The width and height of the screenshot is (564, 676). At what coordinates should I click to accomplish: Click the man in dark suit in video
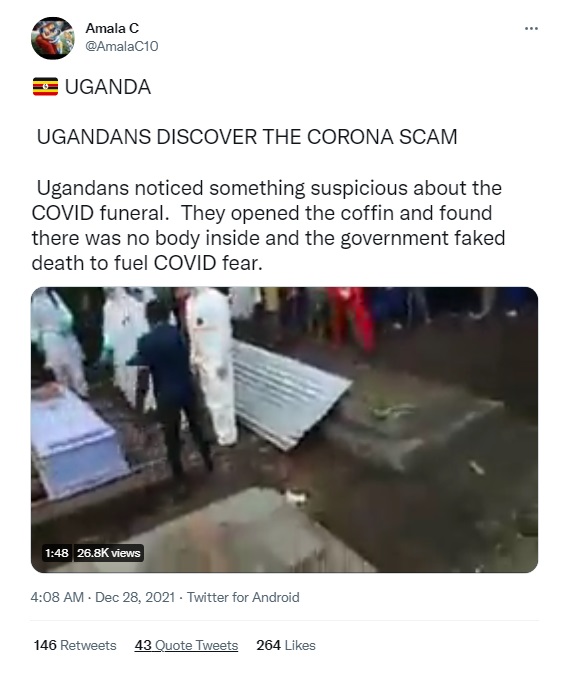tap(172, 390)
